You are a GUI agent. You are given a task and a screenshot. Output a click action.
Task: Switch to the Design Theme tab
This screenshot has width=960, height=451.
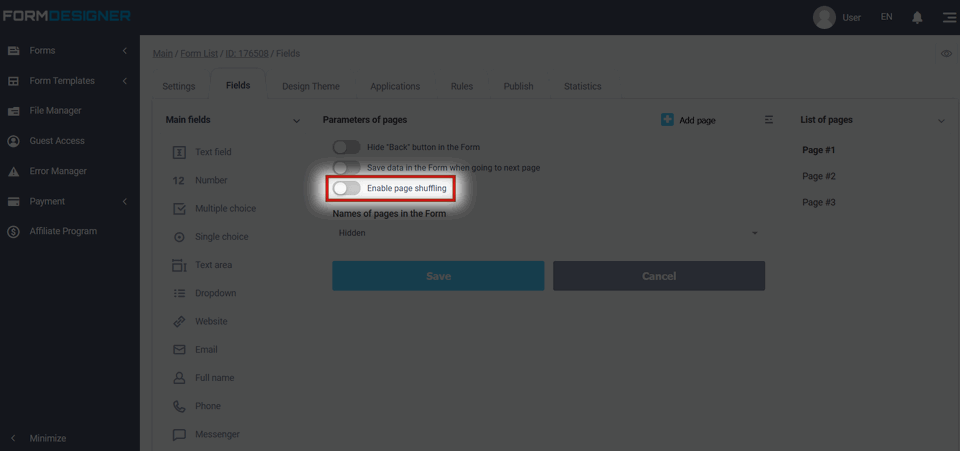click(310, 86)
